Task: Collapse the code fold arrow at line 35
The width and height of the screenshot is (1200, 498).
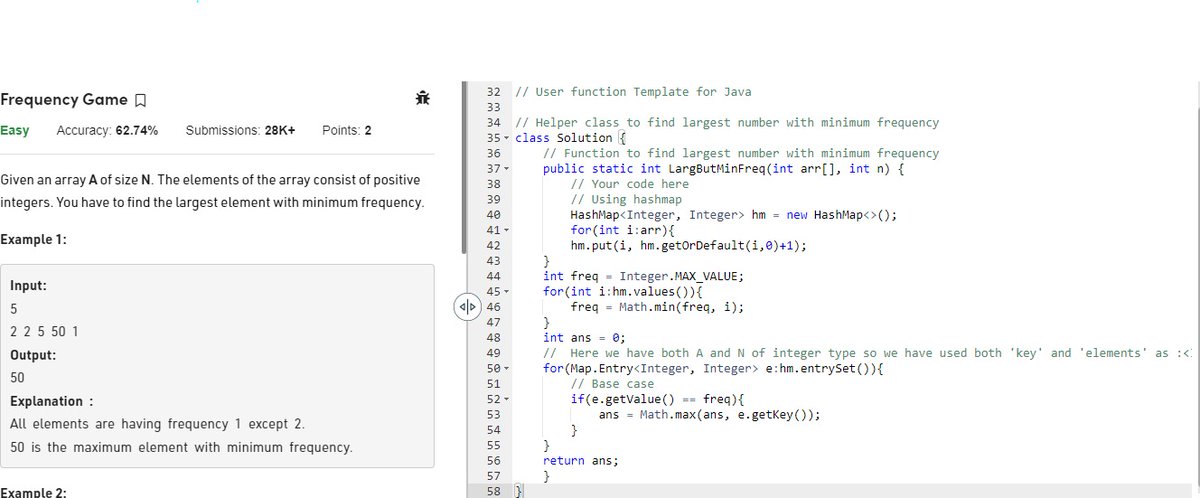Action: [507, 138]
